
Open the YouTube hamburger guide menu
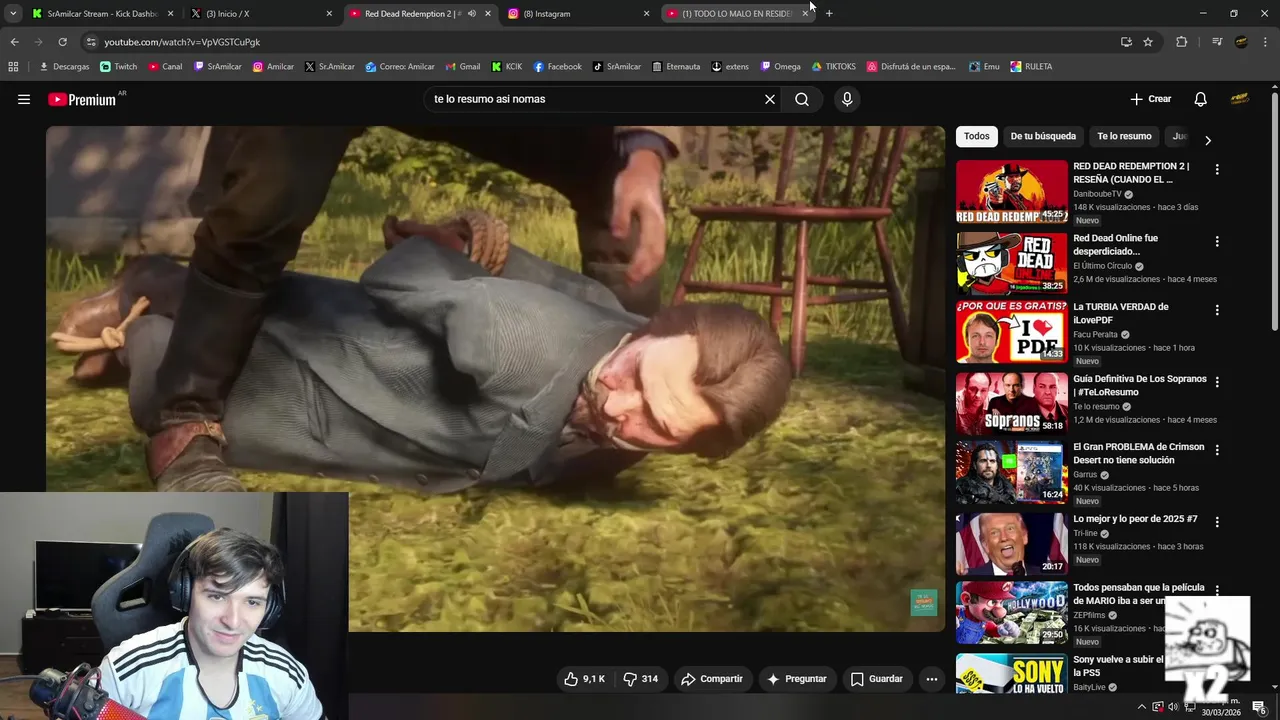[x=24, y=99]
